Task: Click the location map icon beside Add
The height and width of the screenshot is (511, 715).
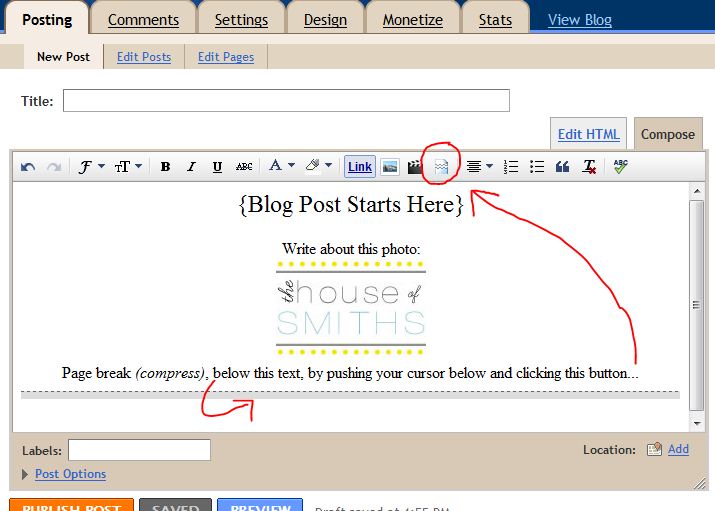Action: click(654, 449)
